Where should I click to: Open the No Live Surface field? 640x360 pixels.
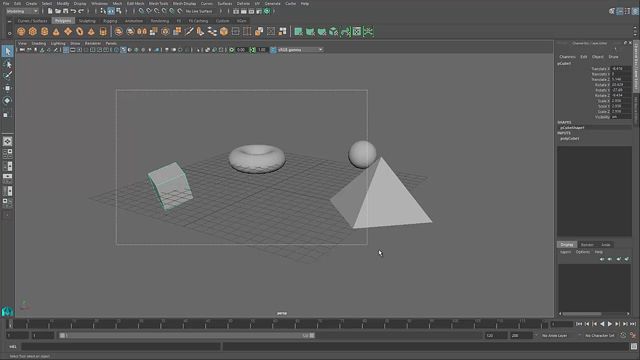pyautogui.click(x=199, y=11)
